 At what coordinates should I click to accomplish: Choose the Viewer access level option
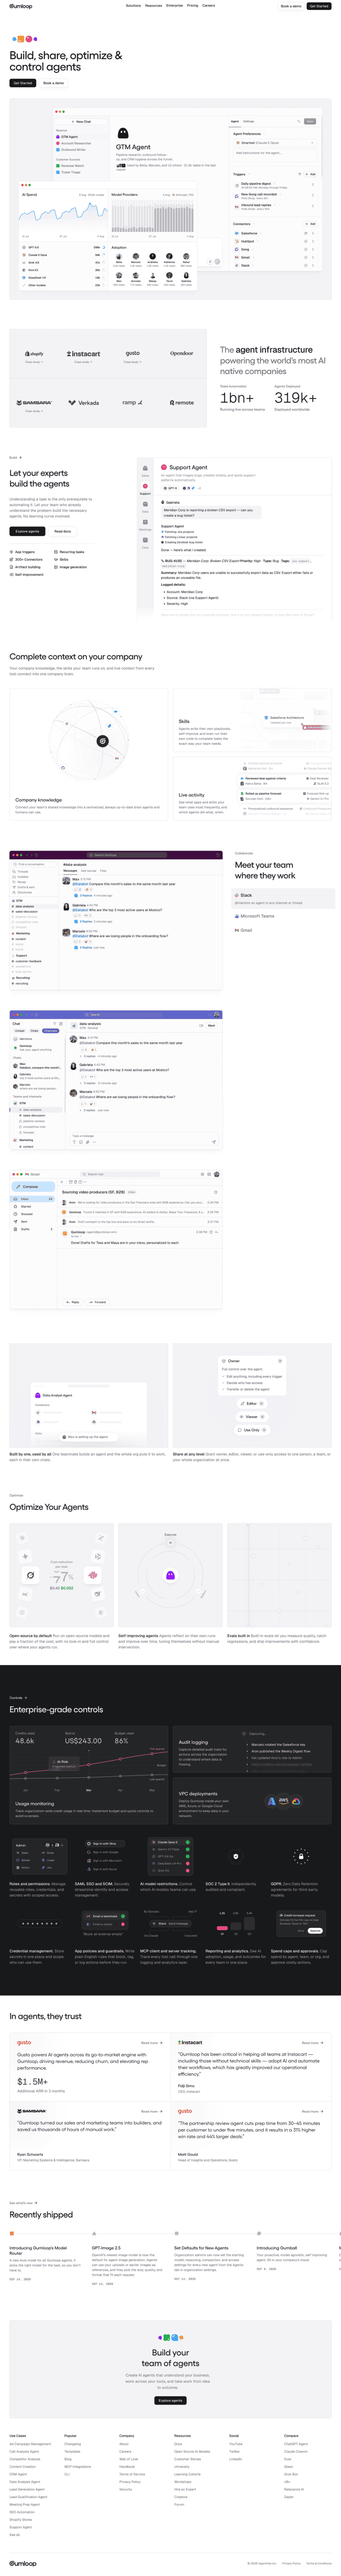251,1417
